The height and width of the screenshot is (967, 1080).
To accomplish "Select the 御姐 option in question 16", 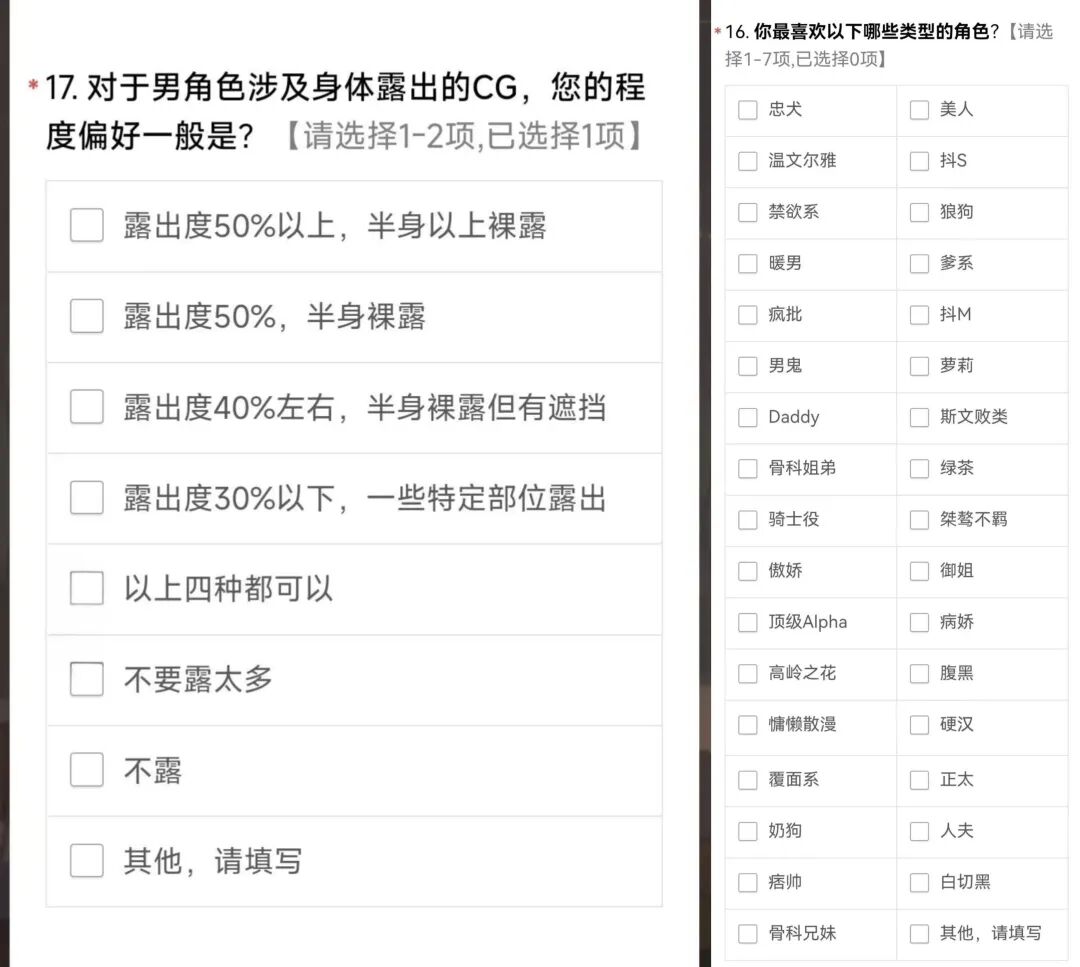I will pos(919,571).
